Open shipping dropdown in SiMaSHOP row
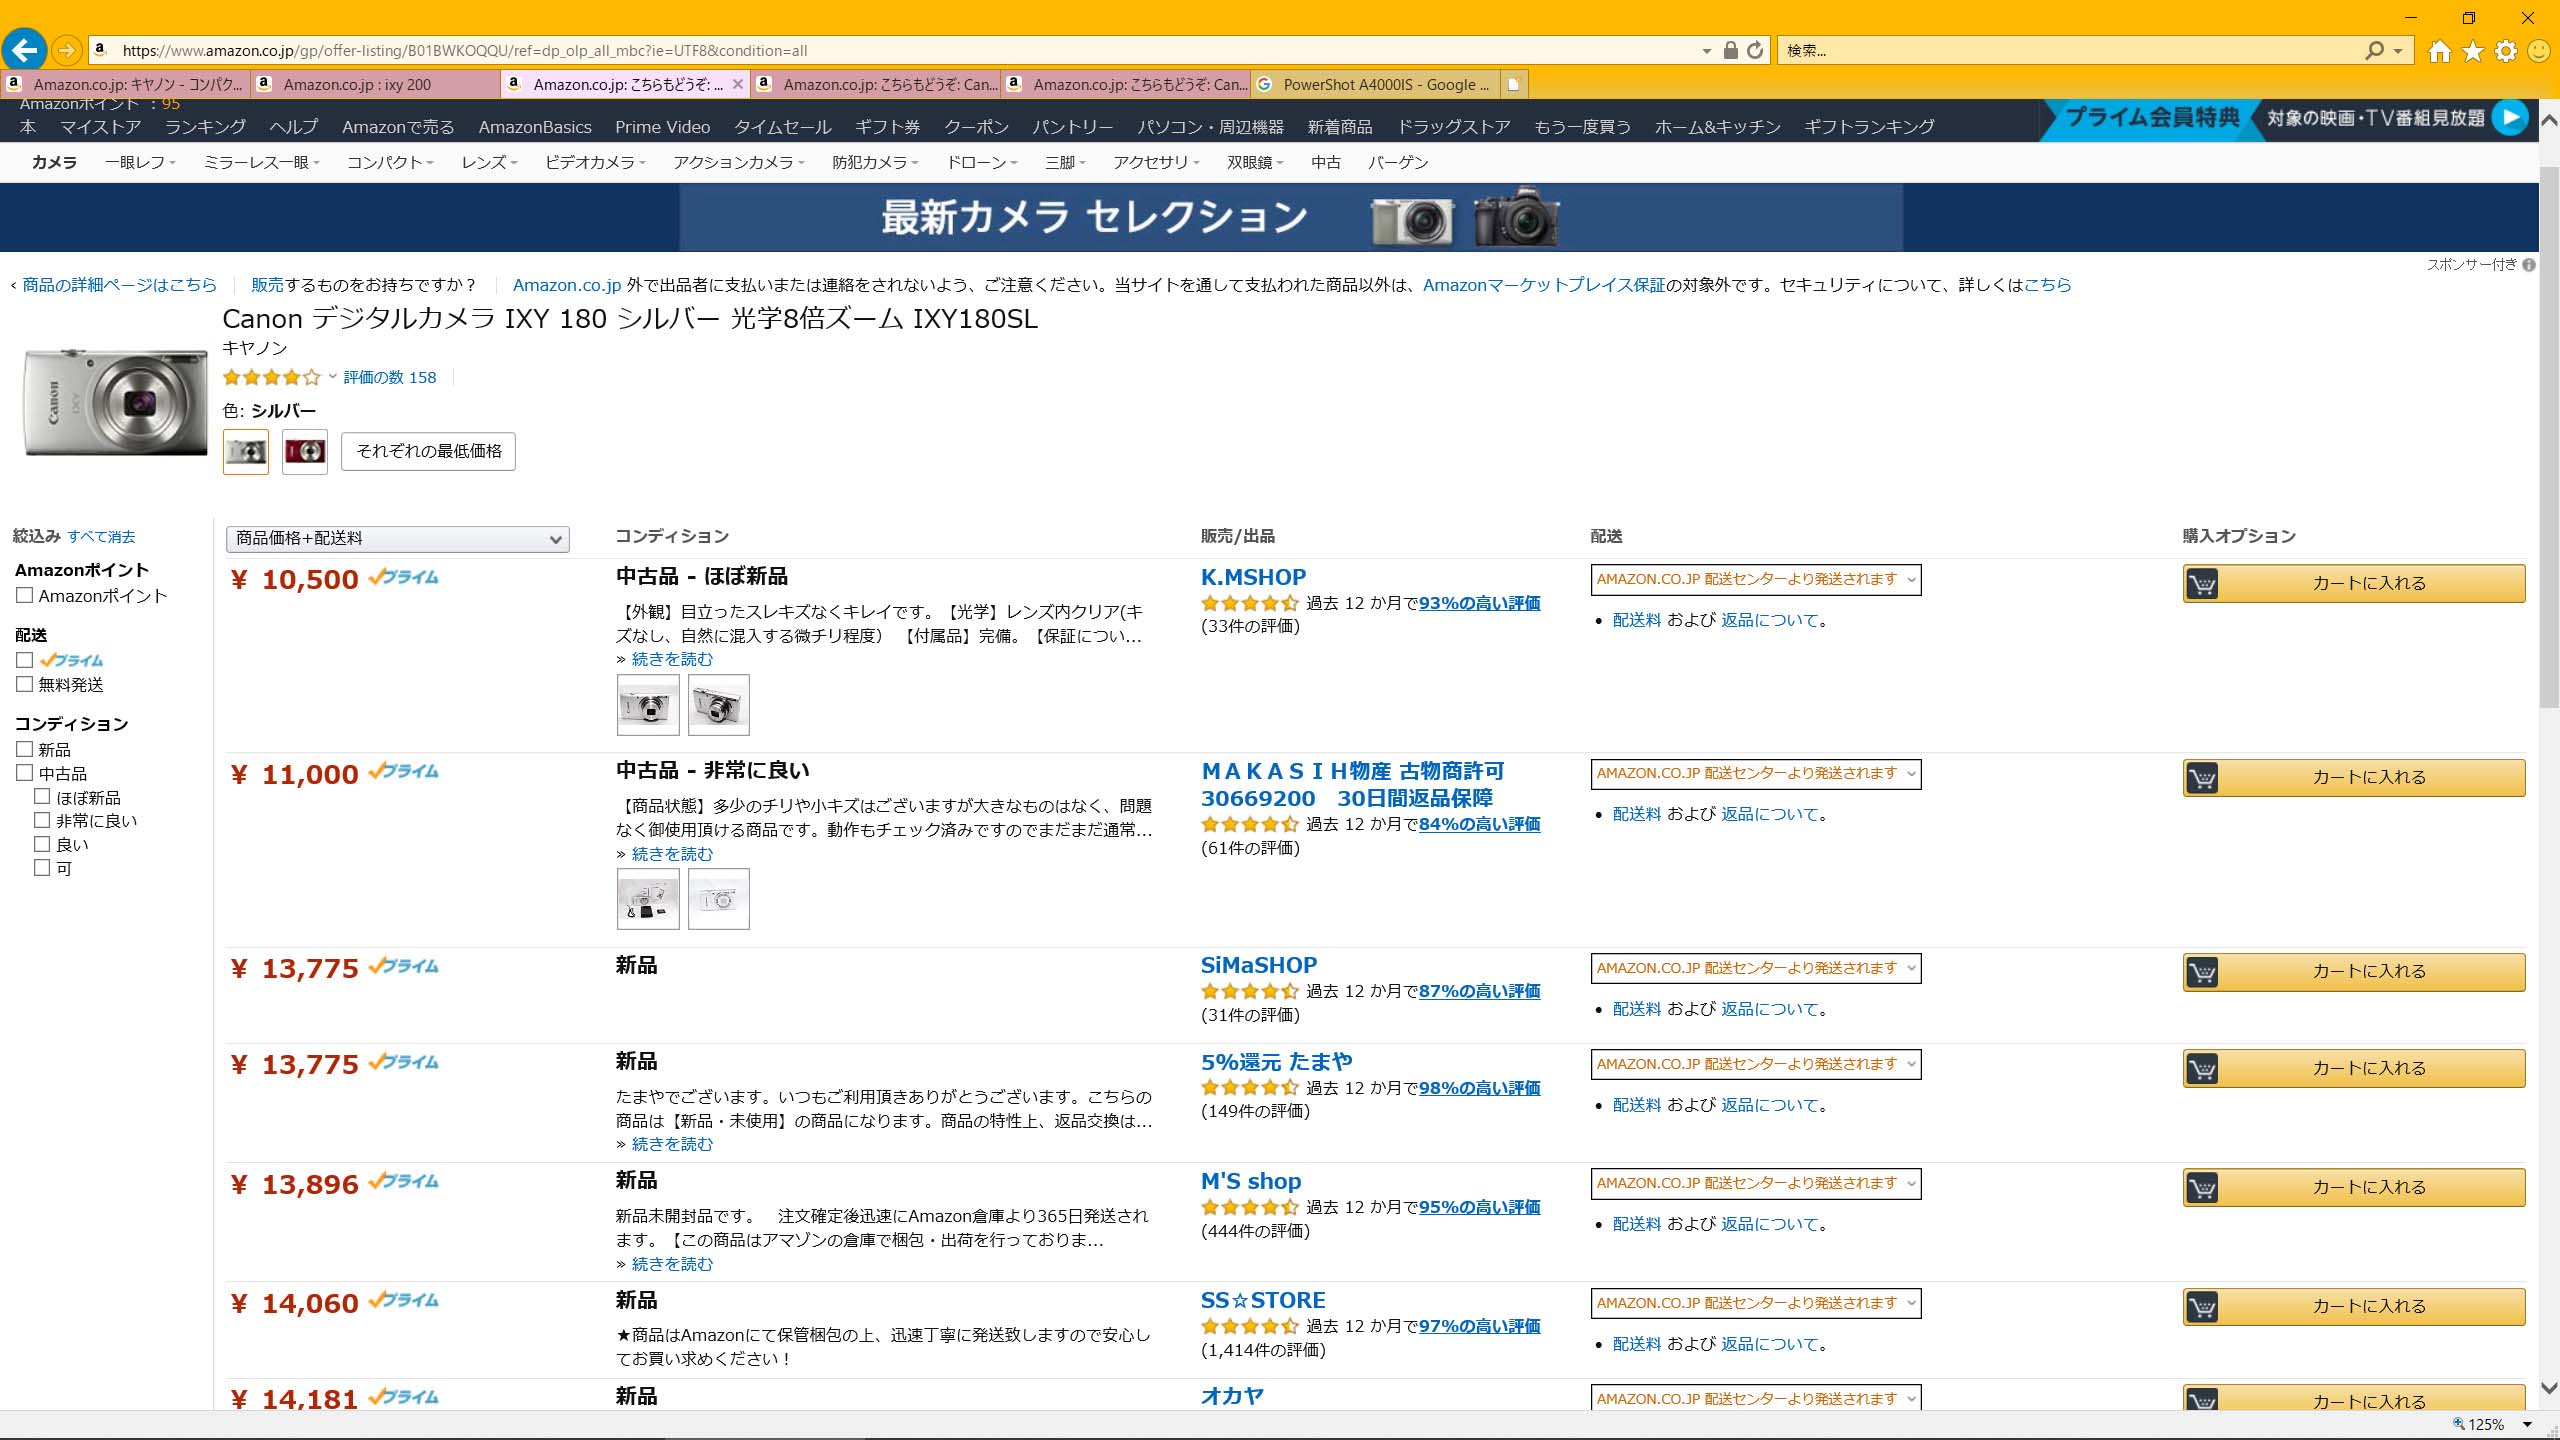2560x1440 pixels. [1756, 968]
